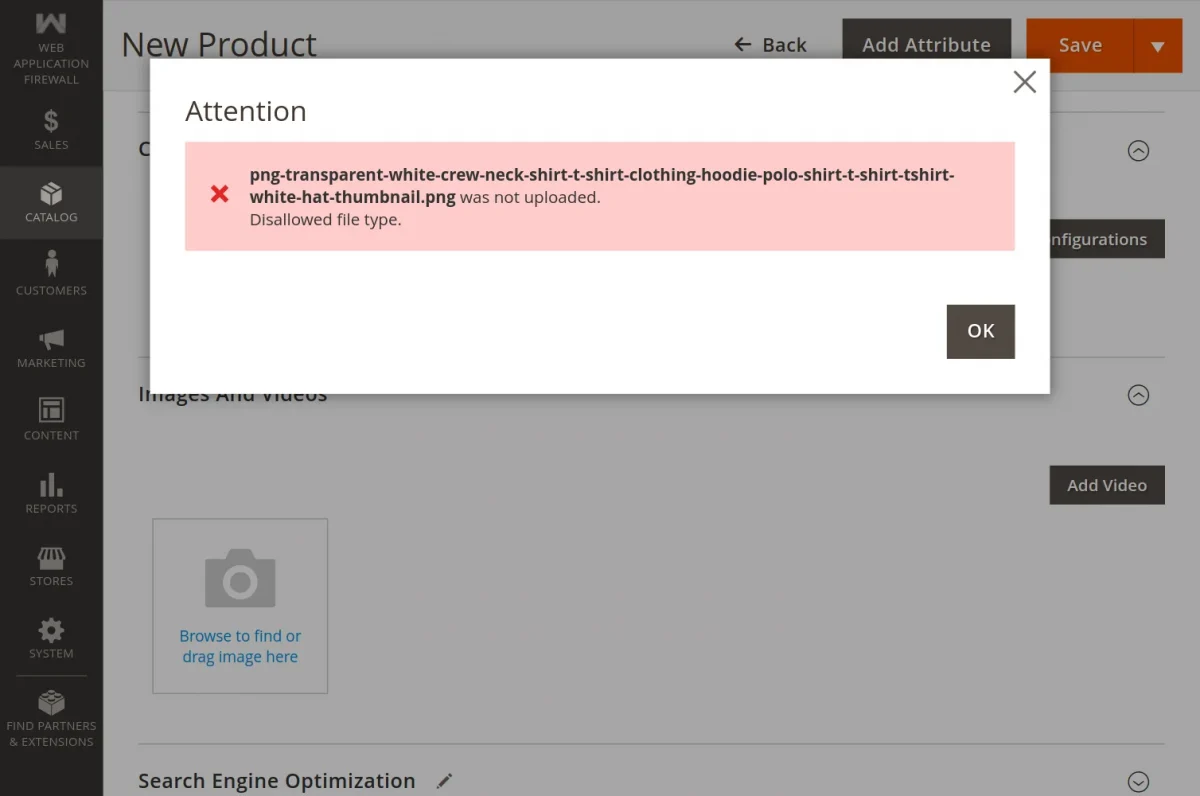Click the Add Video button

(1107, 485)
